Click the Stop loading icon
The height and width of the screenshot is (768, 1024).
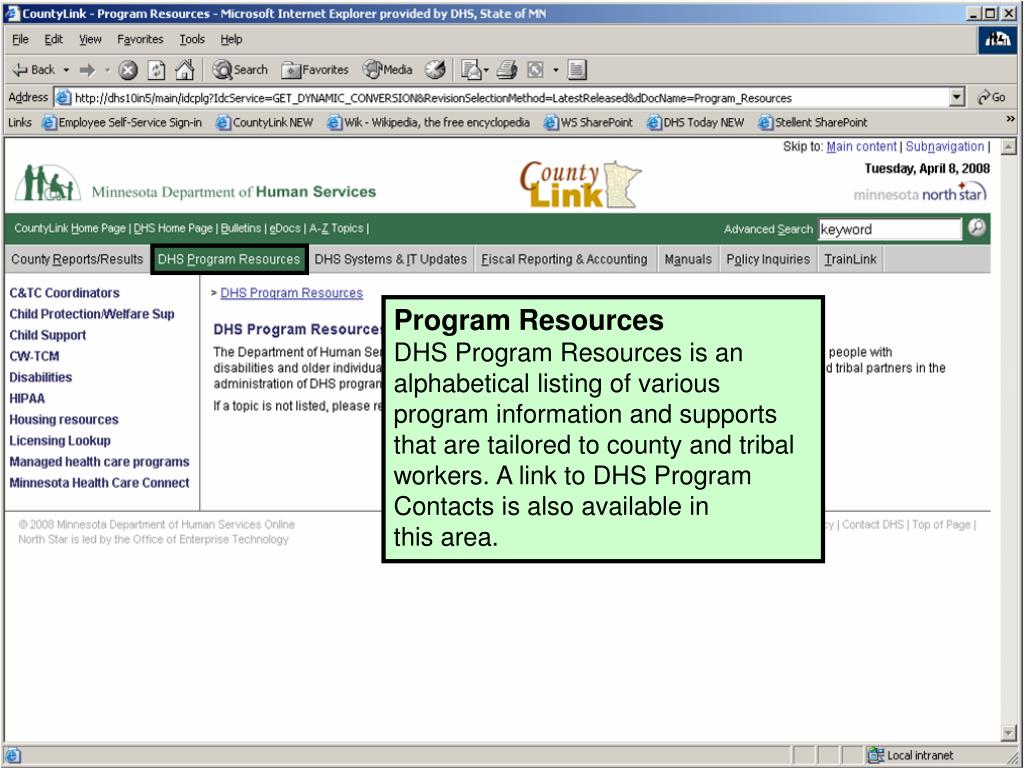130,69
